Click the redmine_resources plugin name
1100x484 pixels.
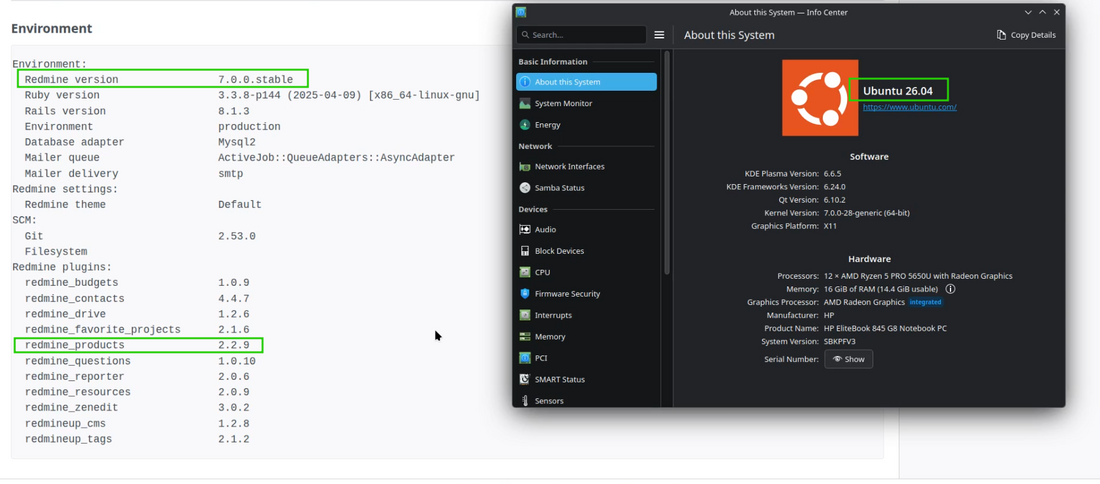coord(77,392)
